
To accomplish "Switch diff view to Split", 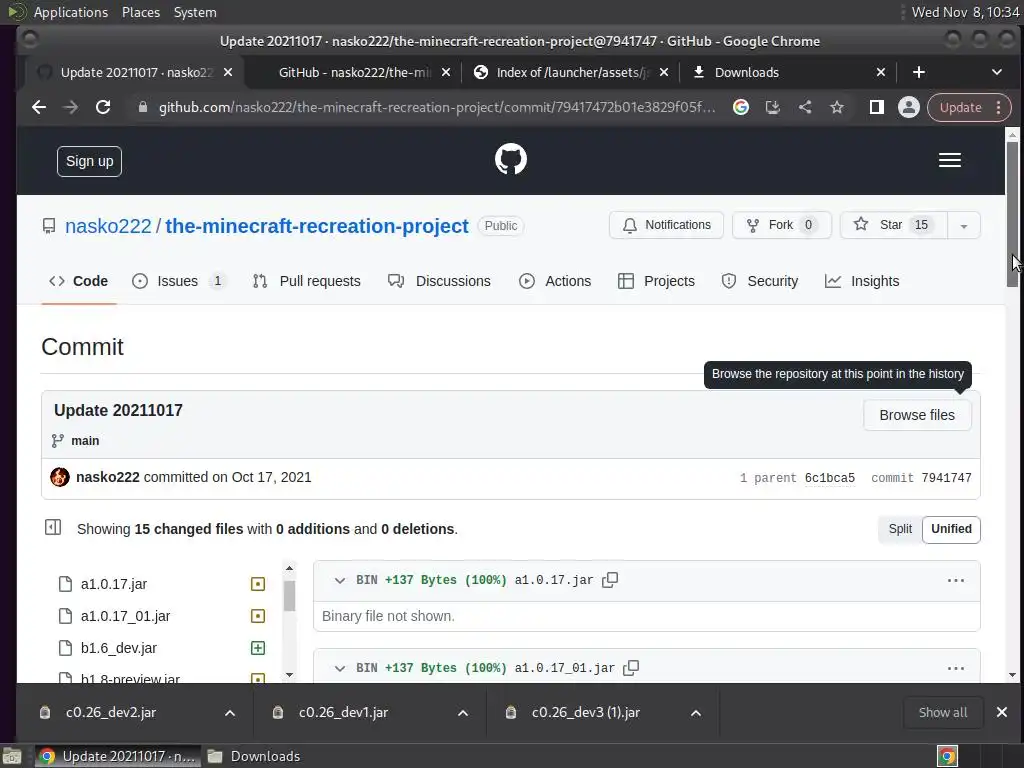I will click(900, 529).
